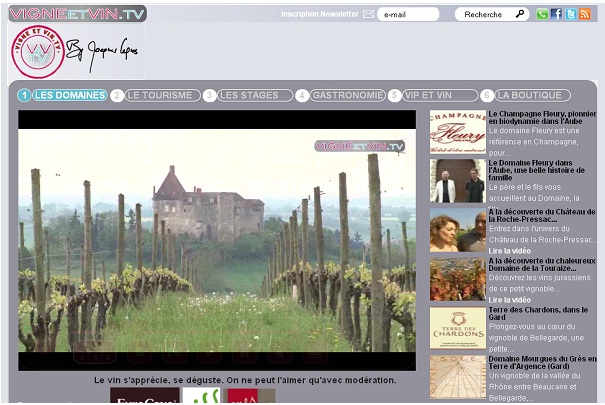Click the e-mail newsletter input field
Screen dimensions: 605x405
(x=408, y=14)
